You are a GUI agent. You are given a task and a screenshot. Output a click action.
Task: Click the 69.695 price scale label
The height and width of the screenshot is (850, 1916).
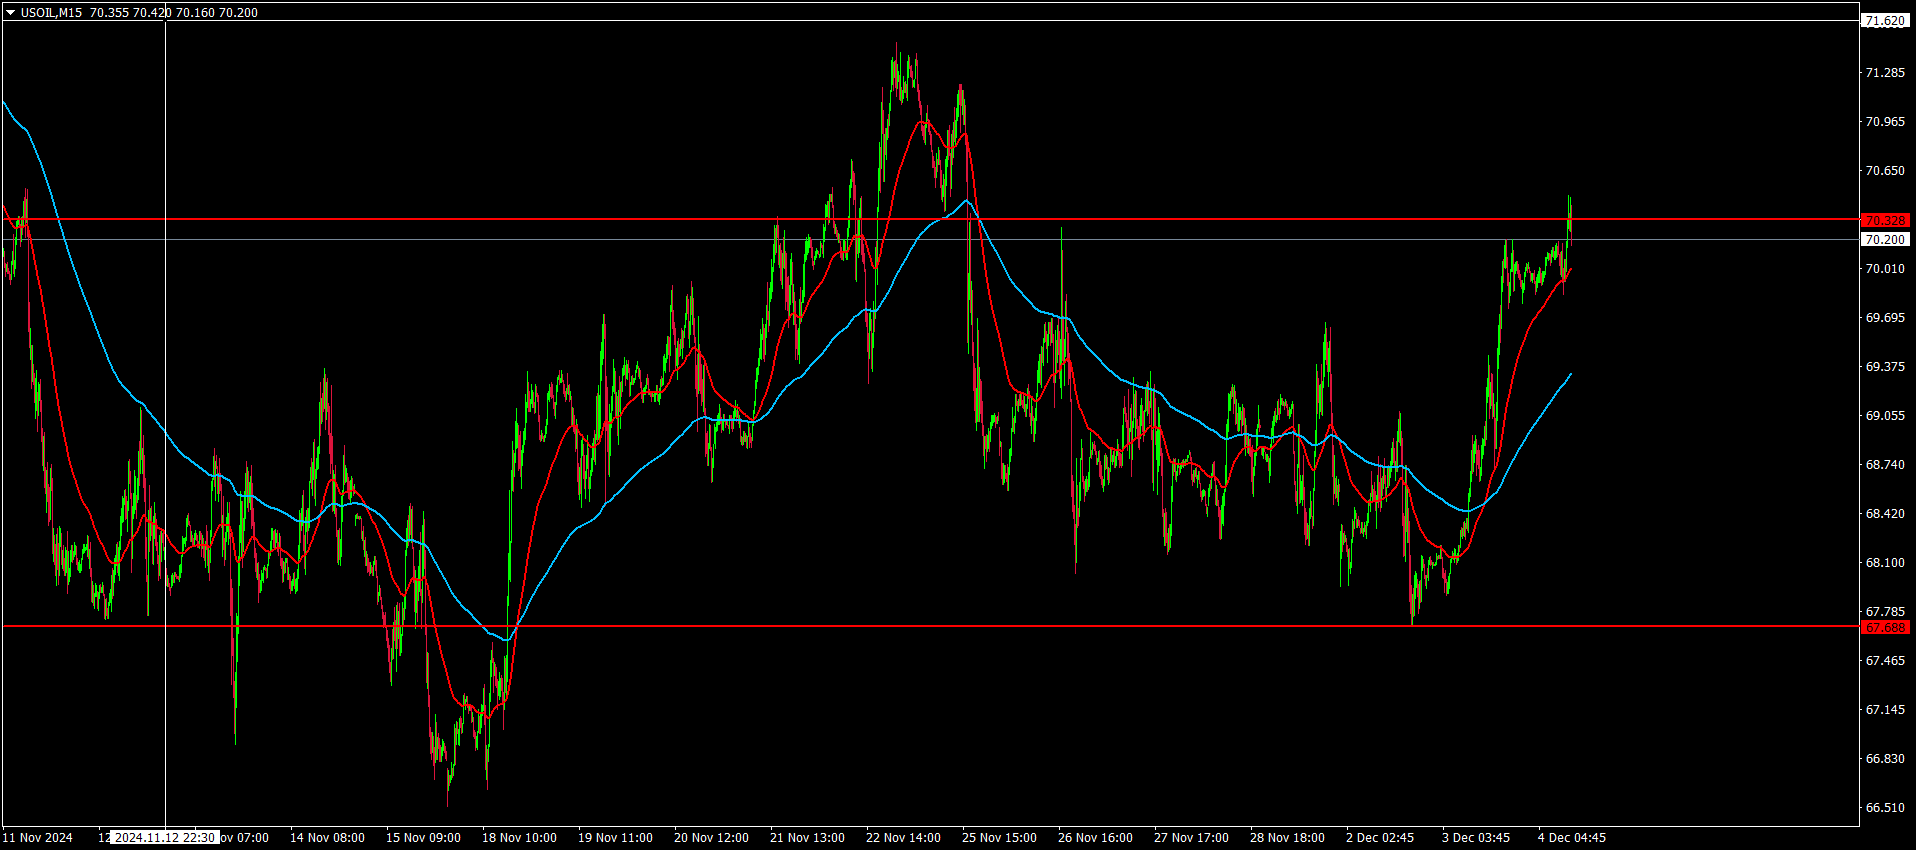(1885, 318)
